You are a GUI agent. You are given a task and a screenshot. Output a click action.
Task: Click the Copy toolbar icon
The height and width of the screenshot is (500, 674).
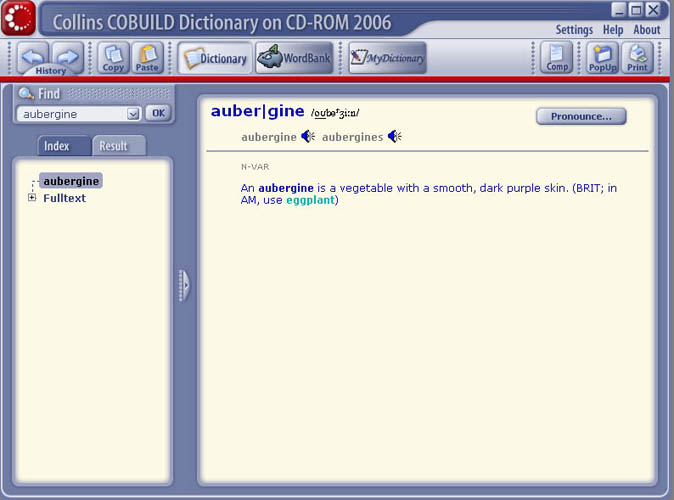pos(113,58)
